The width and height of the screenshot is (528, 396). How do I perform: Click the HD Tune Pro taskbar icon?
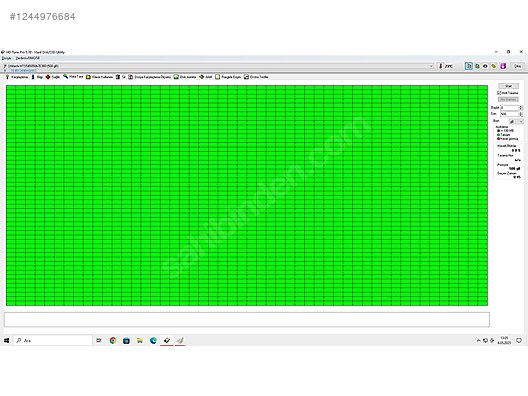coord(167,340)
